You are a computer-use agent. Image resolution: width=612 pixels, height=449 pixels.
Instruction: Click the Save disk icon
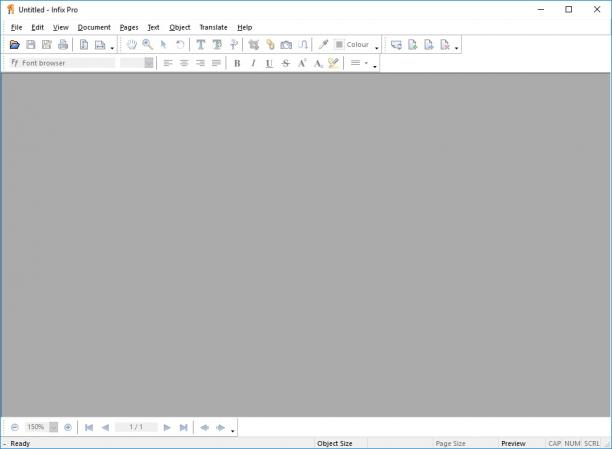(30, 45)
